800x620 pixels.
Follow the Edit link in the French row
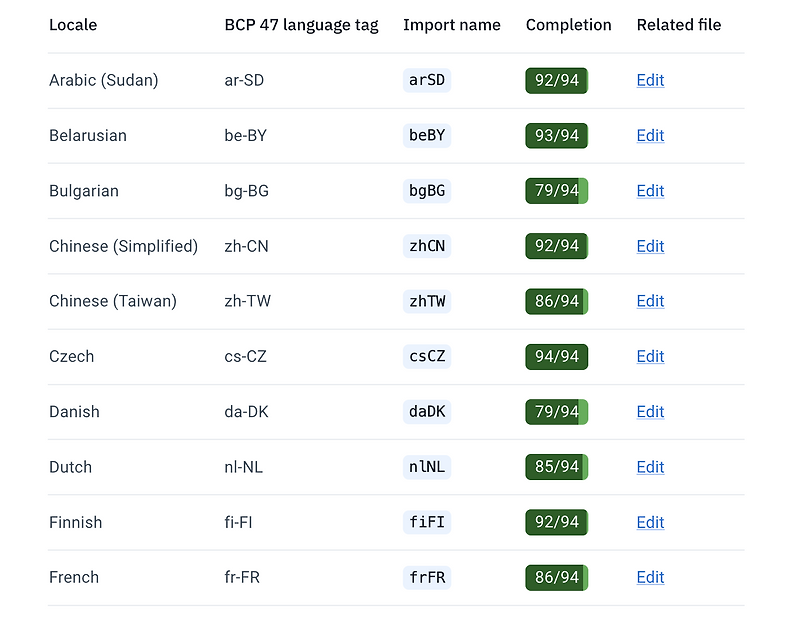point(650,577)
